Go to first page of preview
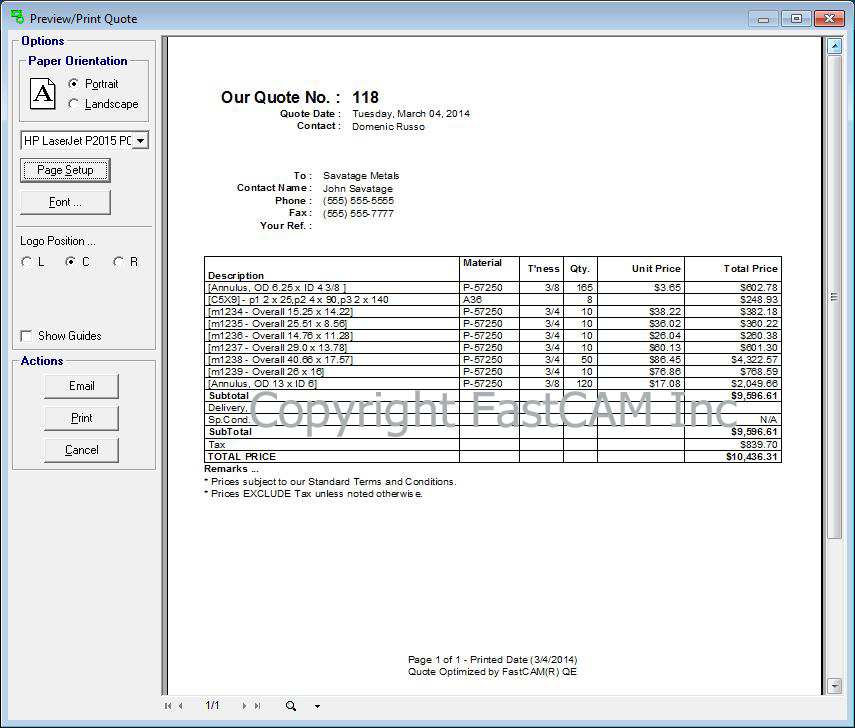855x728 pixels. (168, 706)
